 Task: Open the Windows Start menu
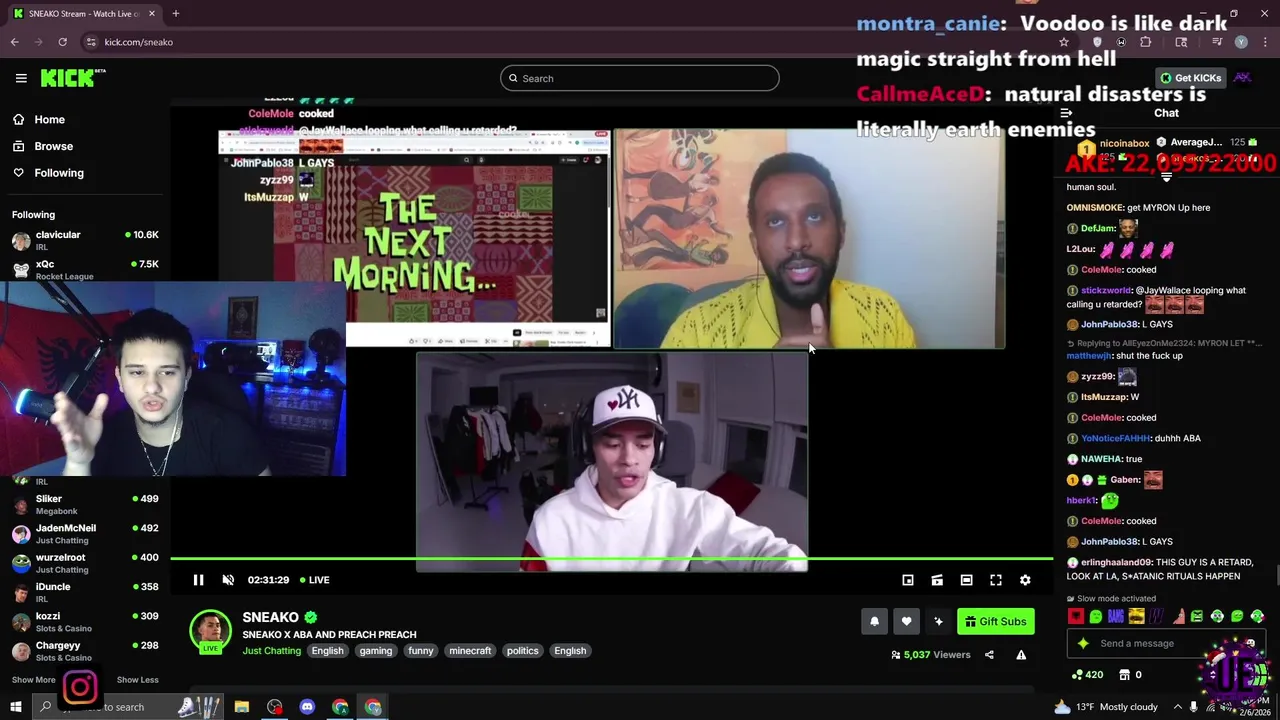coord(16,707)
